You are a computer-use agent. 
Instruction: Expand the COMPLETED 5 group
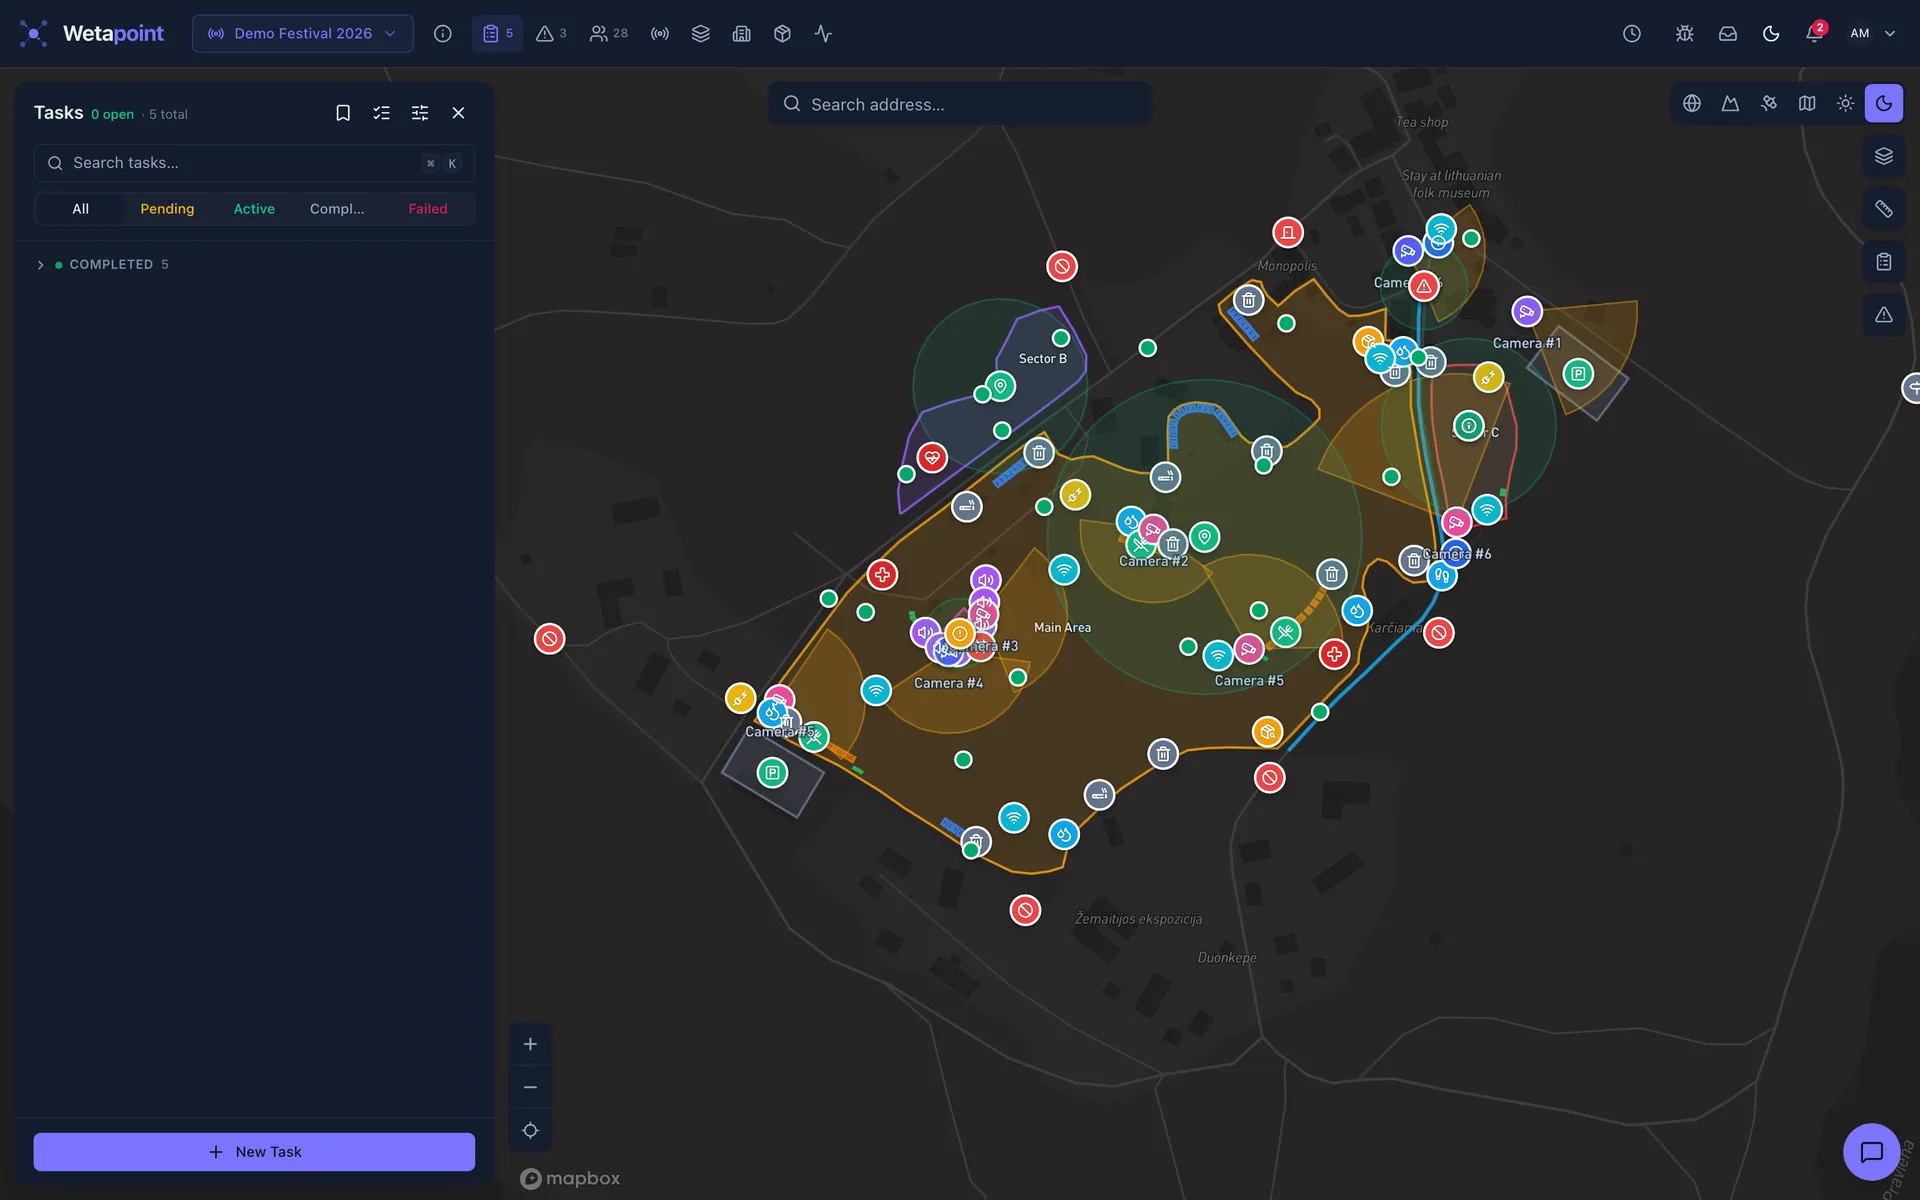click(x=254, y=265)
